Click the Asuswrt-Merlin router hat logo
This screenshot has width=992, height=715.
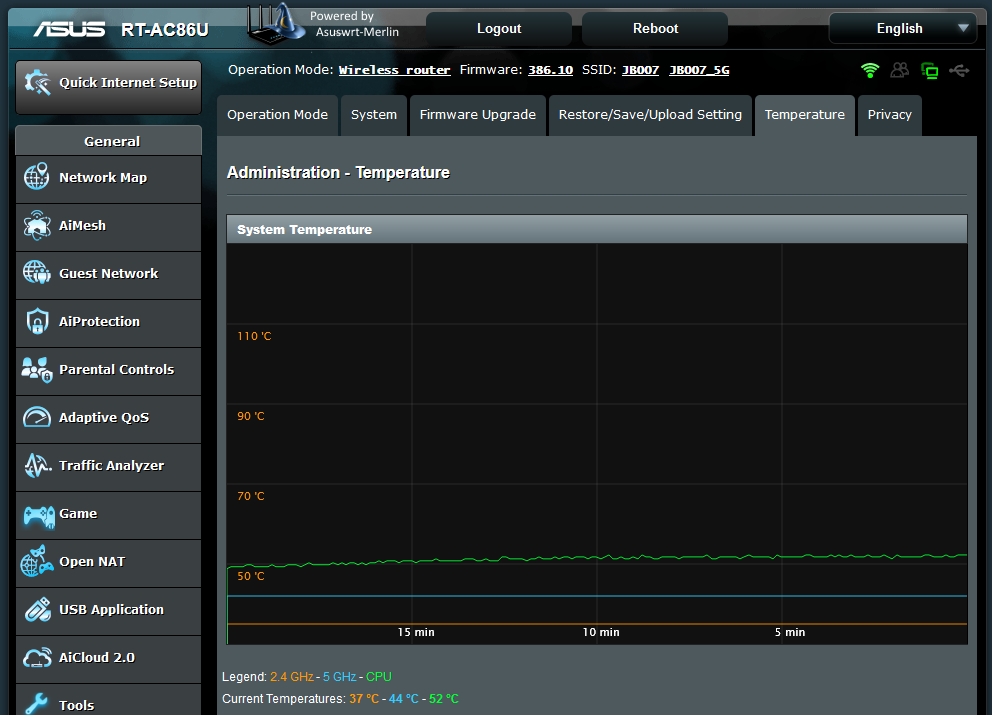click(275, 24)
